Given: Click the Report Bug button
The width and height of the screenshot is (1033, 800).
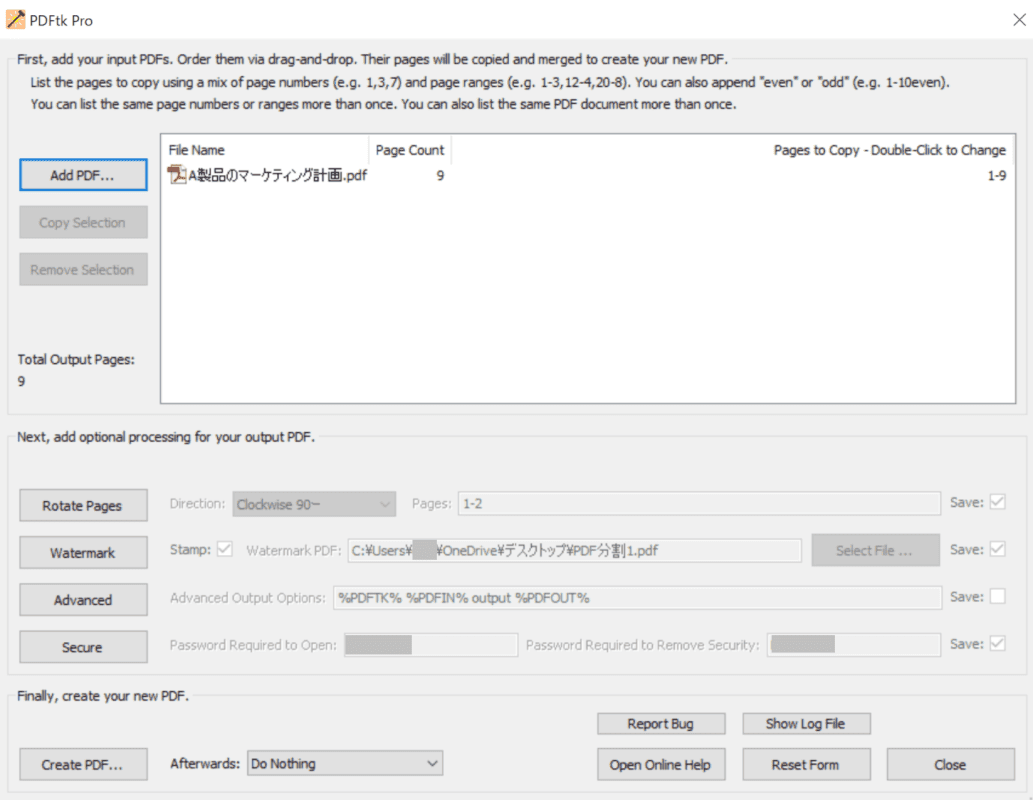Looking at the screenshot, I should 661,724.
